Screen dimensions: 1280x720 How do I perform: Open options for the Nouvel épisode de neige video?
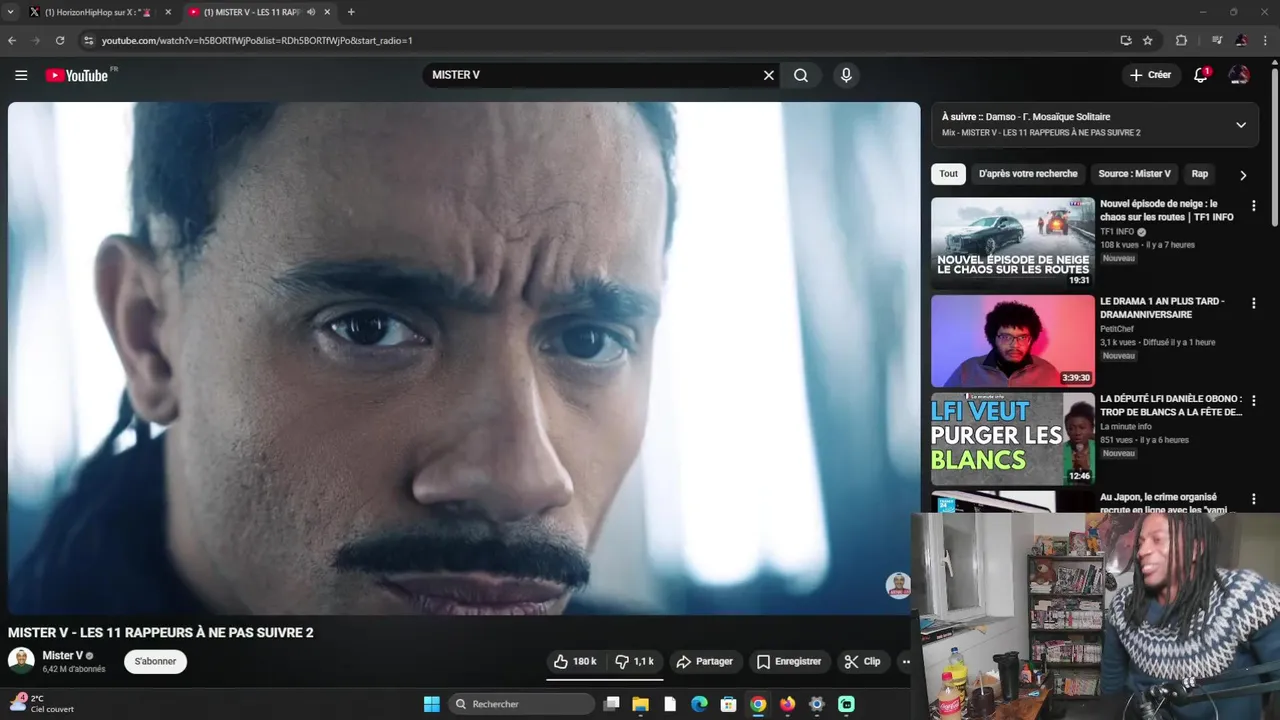click(1253, 206)
